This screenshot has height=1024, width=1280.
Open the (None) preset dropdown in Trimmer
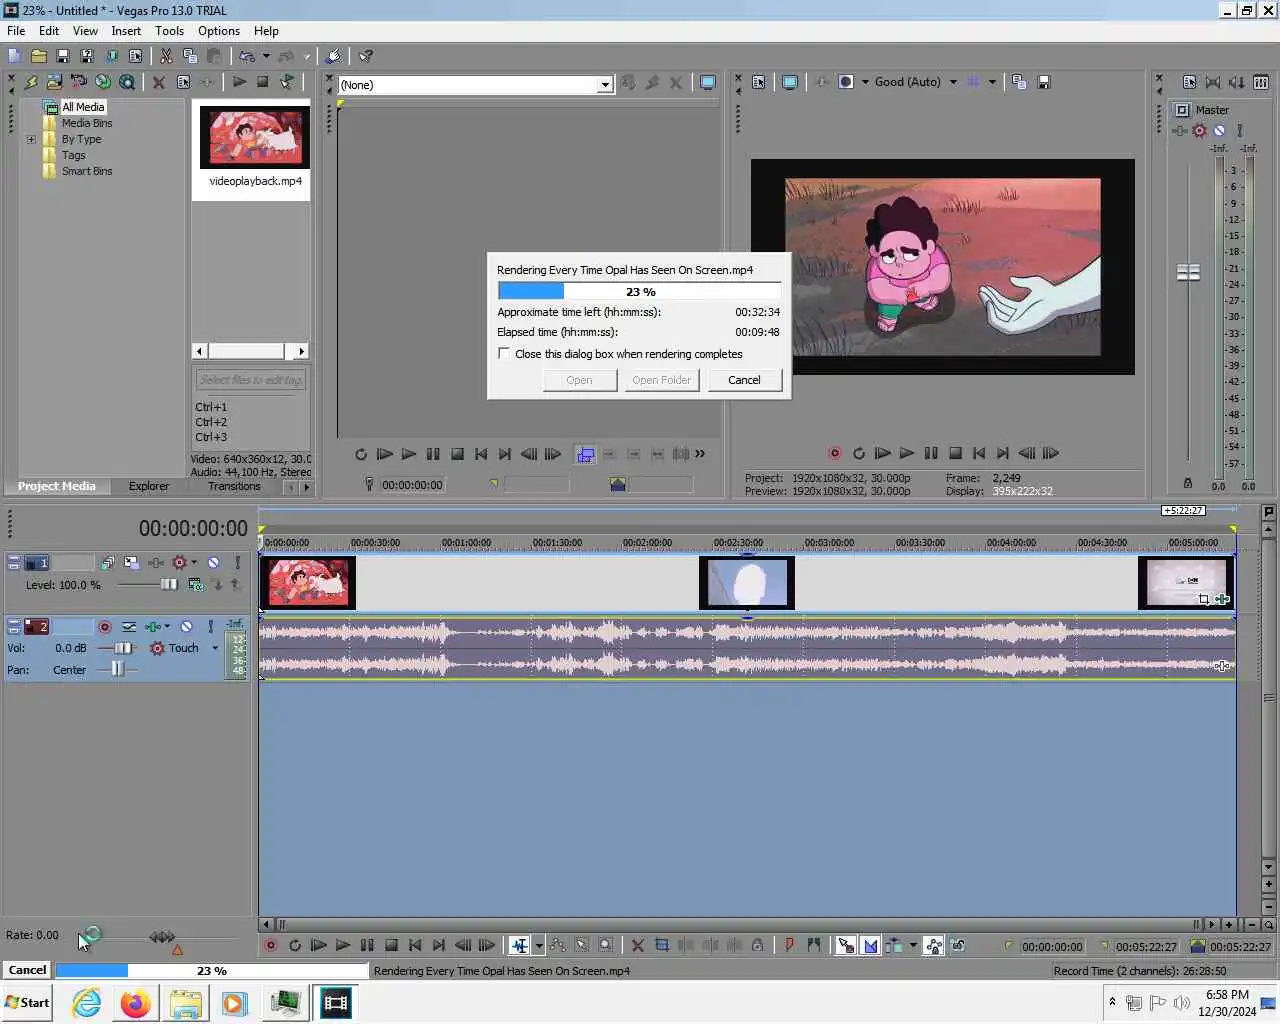604,85
